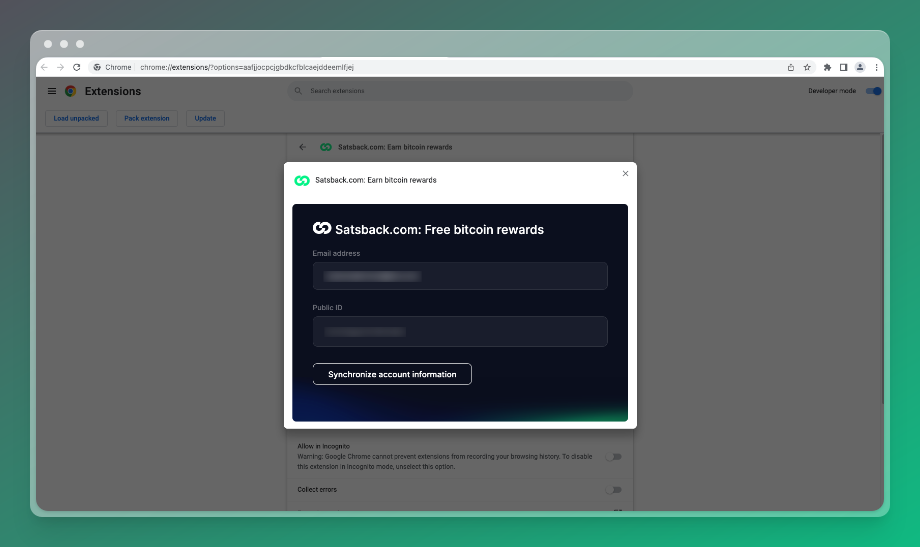This screenshot has width=920, height=547.
Task: Toggle the side panel icon
Action: tap(844, 67)
